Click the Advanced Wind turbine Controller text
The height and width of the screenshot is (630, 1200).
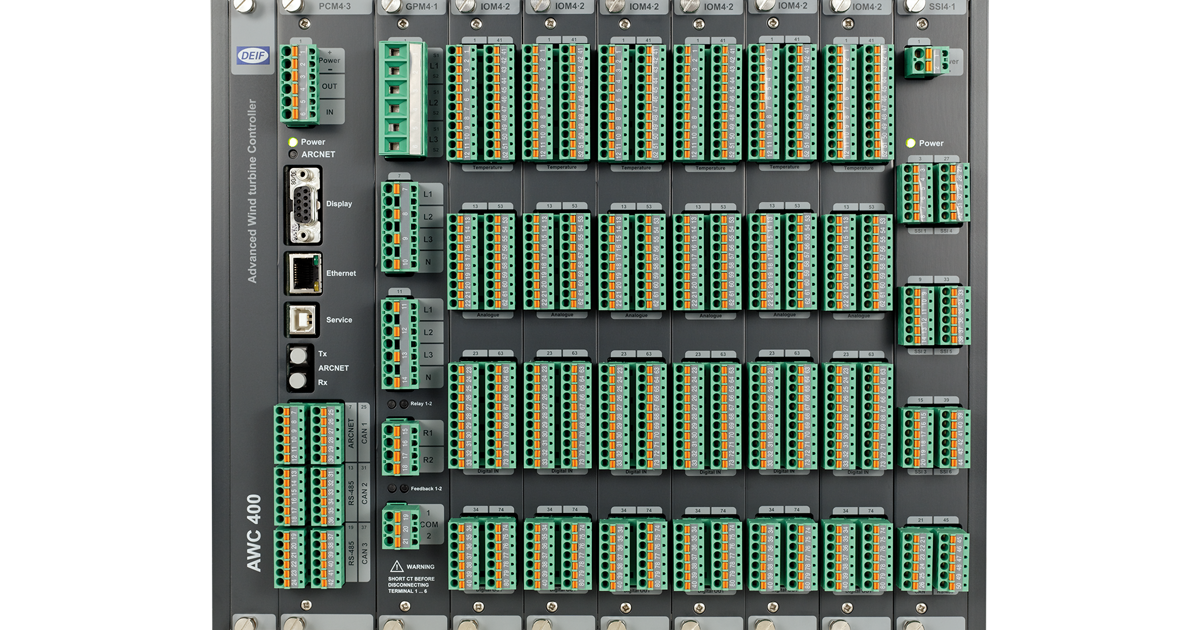coord(252,191)
